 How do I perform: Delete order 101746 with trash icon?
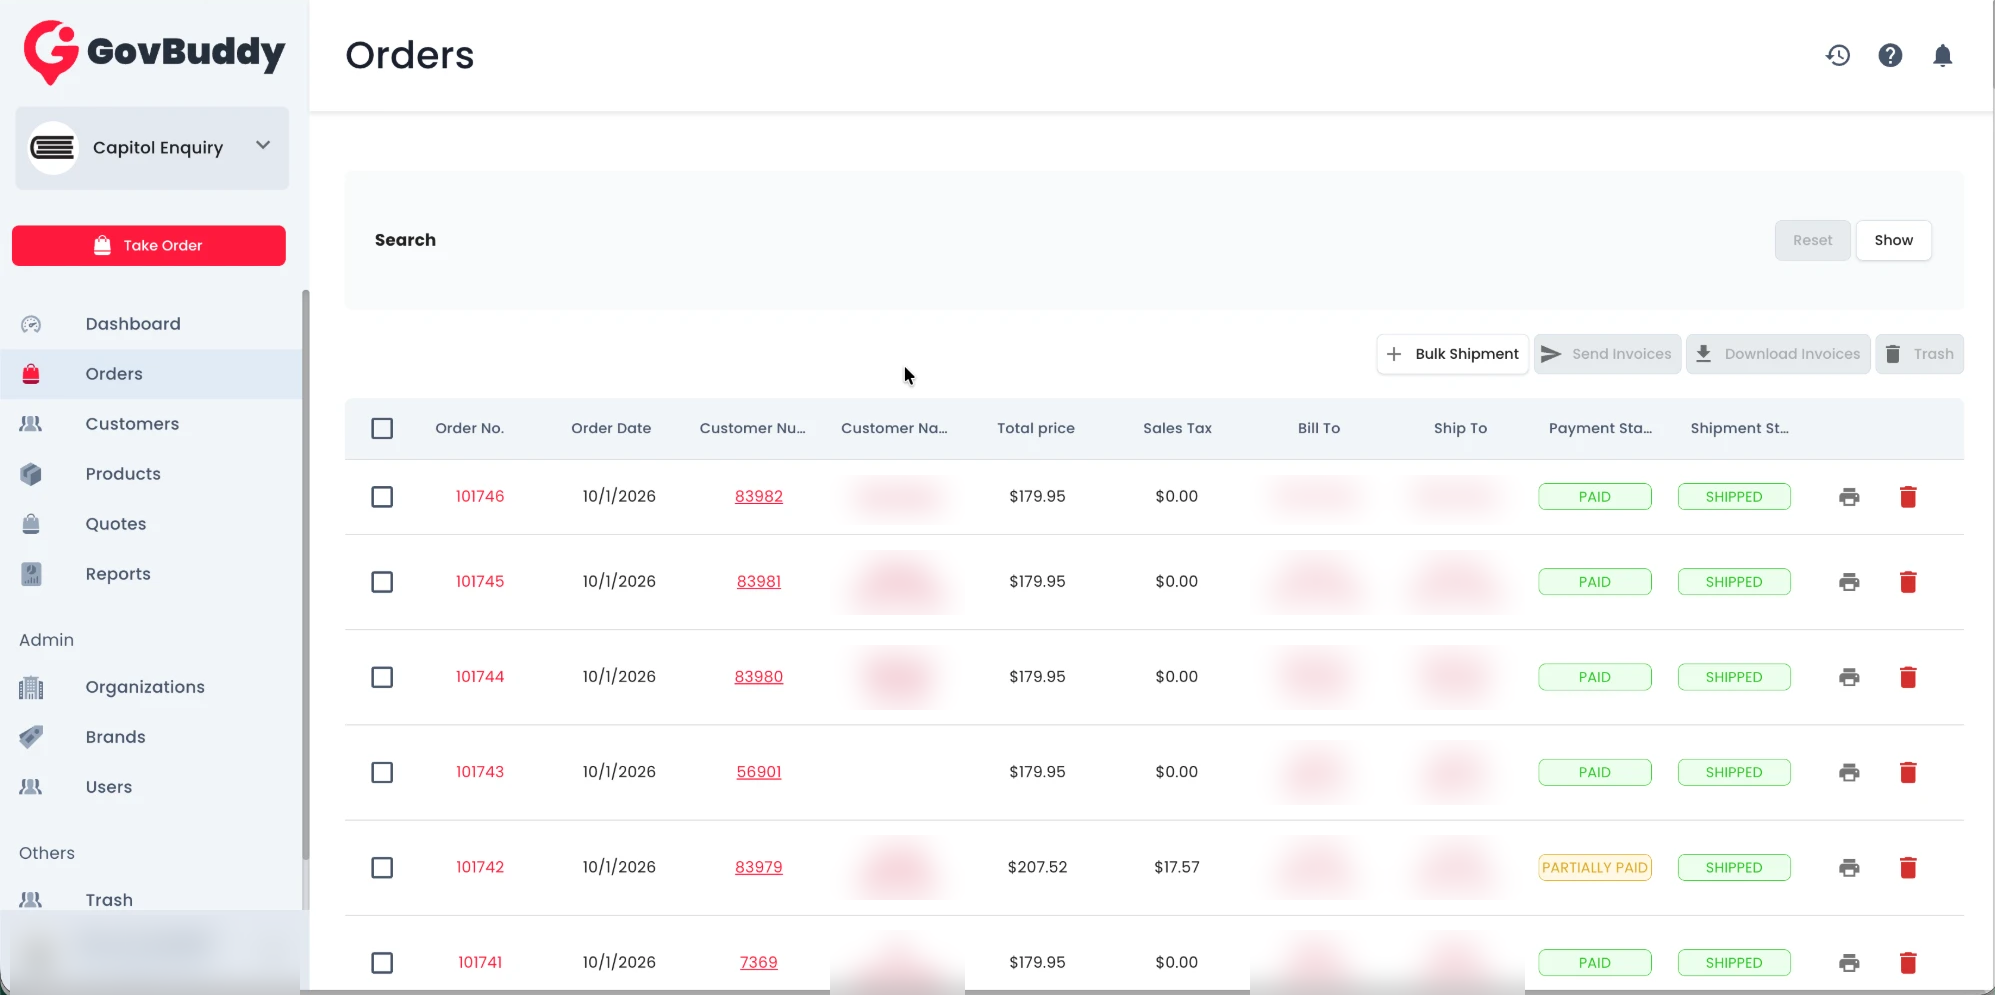pyautogui.click(x=1908, y=497)
